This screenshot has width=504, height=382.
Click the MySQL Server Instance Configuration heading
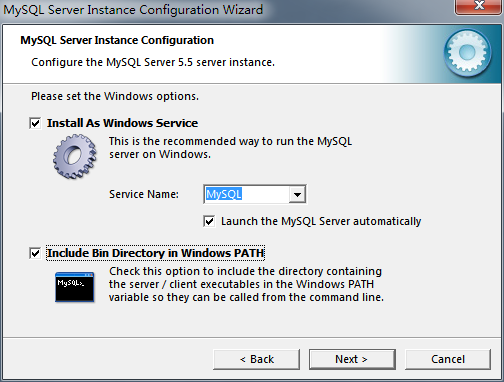(x=117, y=40)
